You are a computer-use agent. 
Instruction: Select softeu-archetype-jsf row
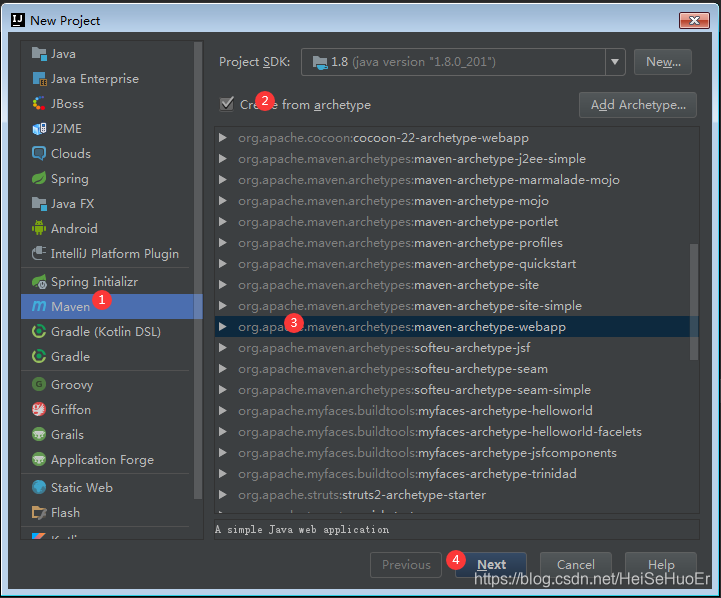pyautogui.click(x=457, y=347)
